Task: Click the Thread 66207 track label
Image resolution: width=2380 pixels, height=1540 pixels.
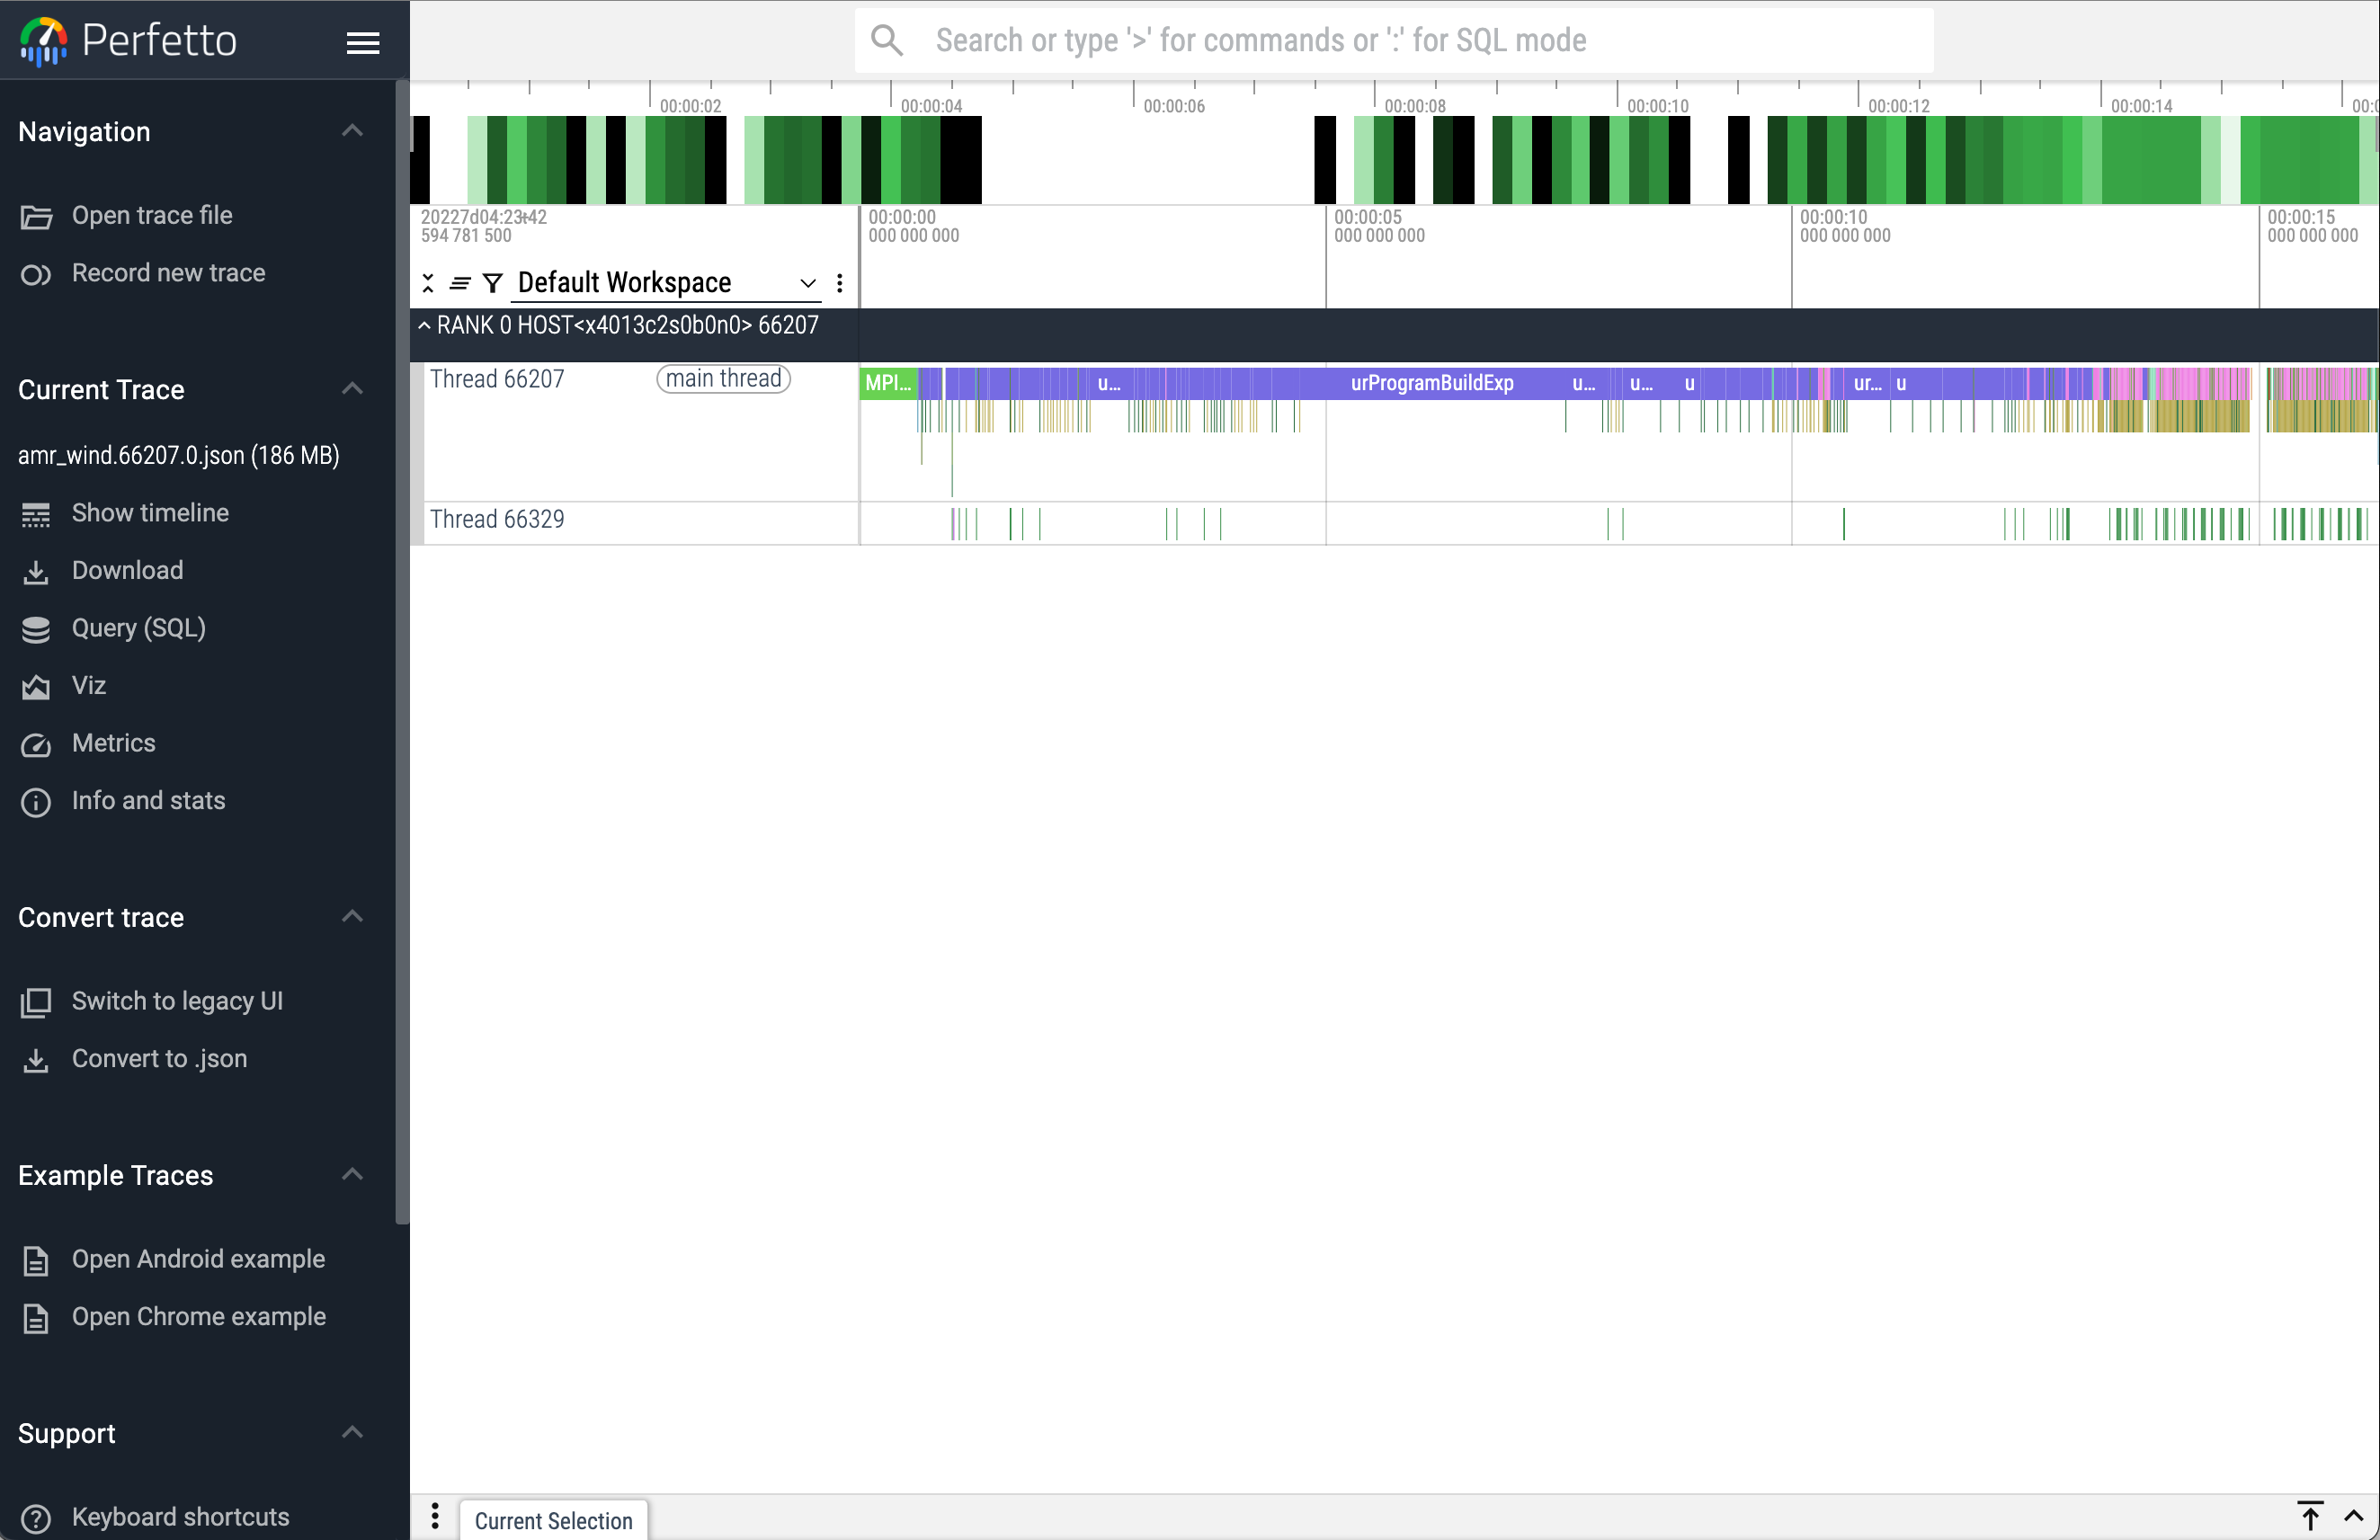Action: click(x=497, y=380)
